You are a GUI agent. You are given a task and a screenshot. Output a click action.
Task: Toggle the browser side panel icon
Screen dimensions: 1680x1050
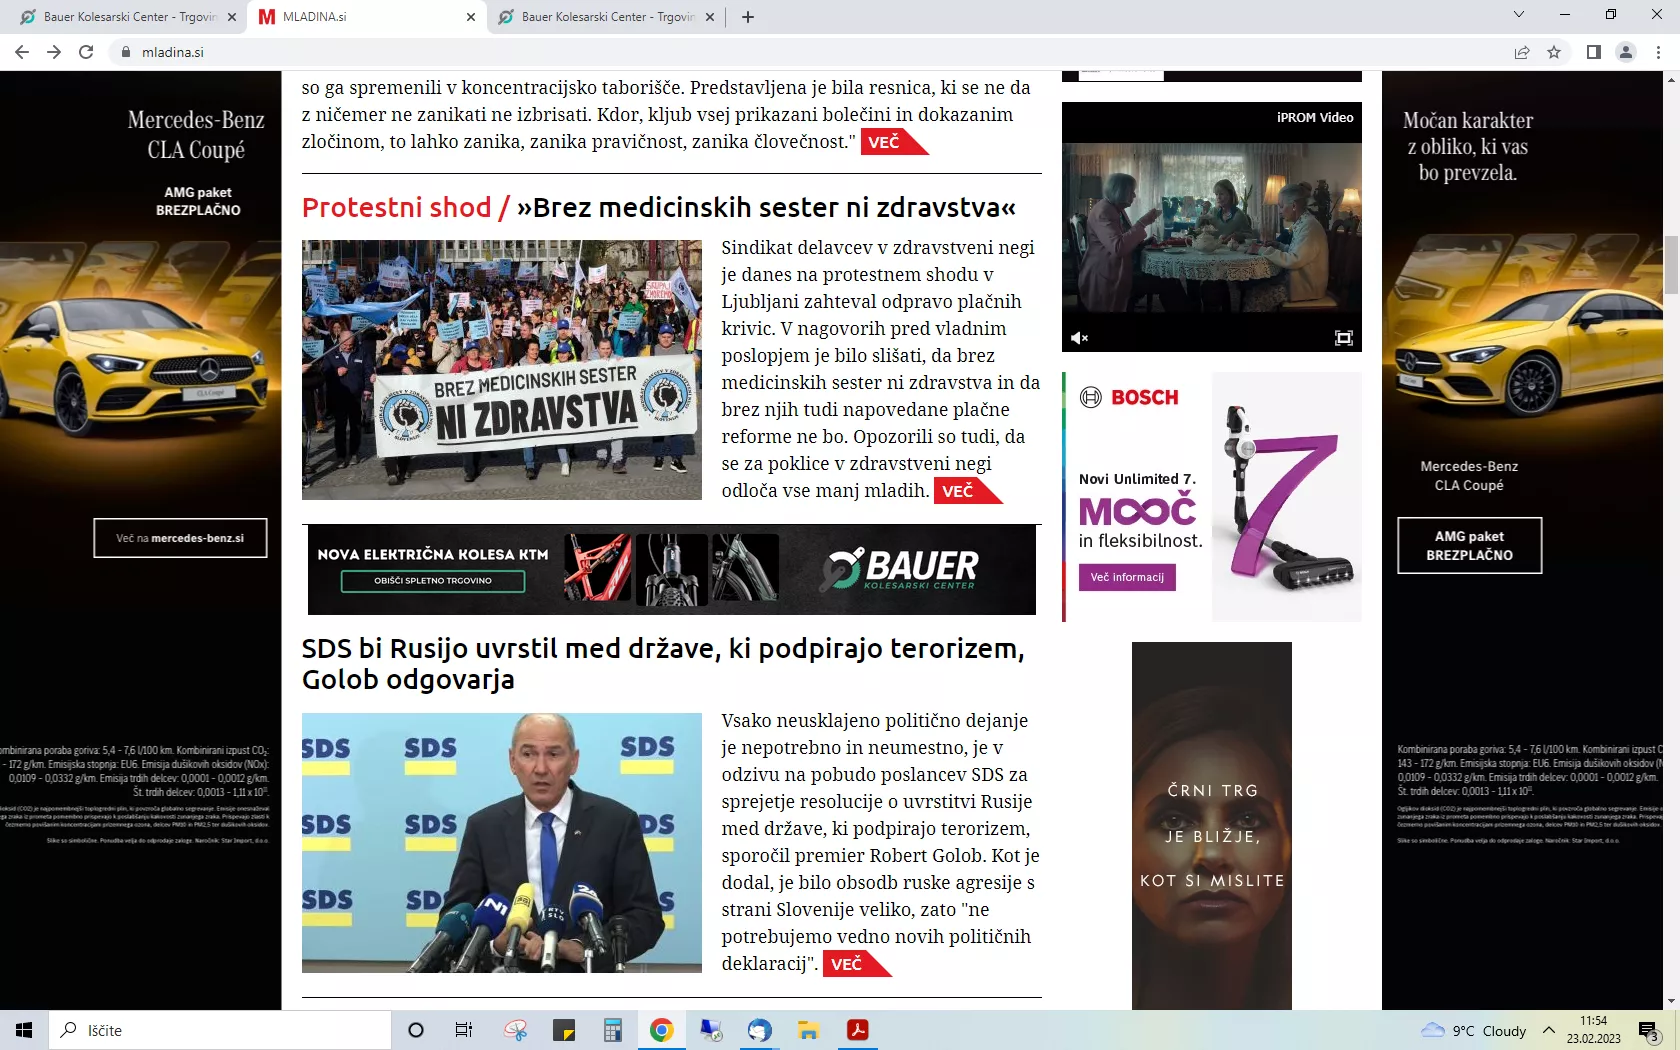[x=1594, y=52]
